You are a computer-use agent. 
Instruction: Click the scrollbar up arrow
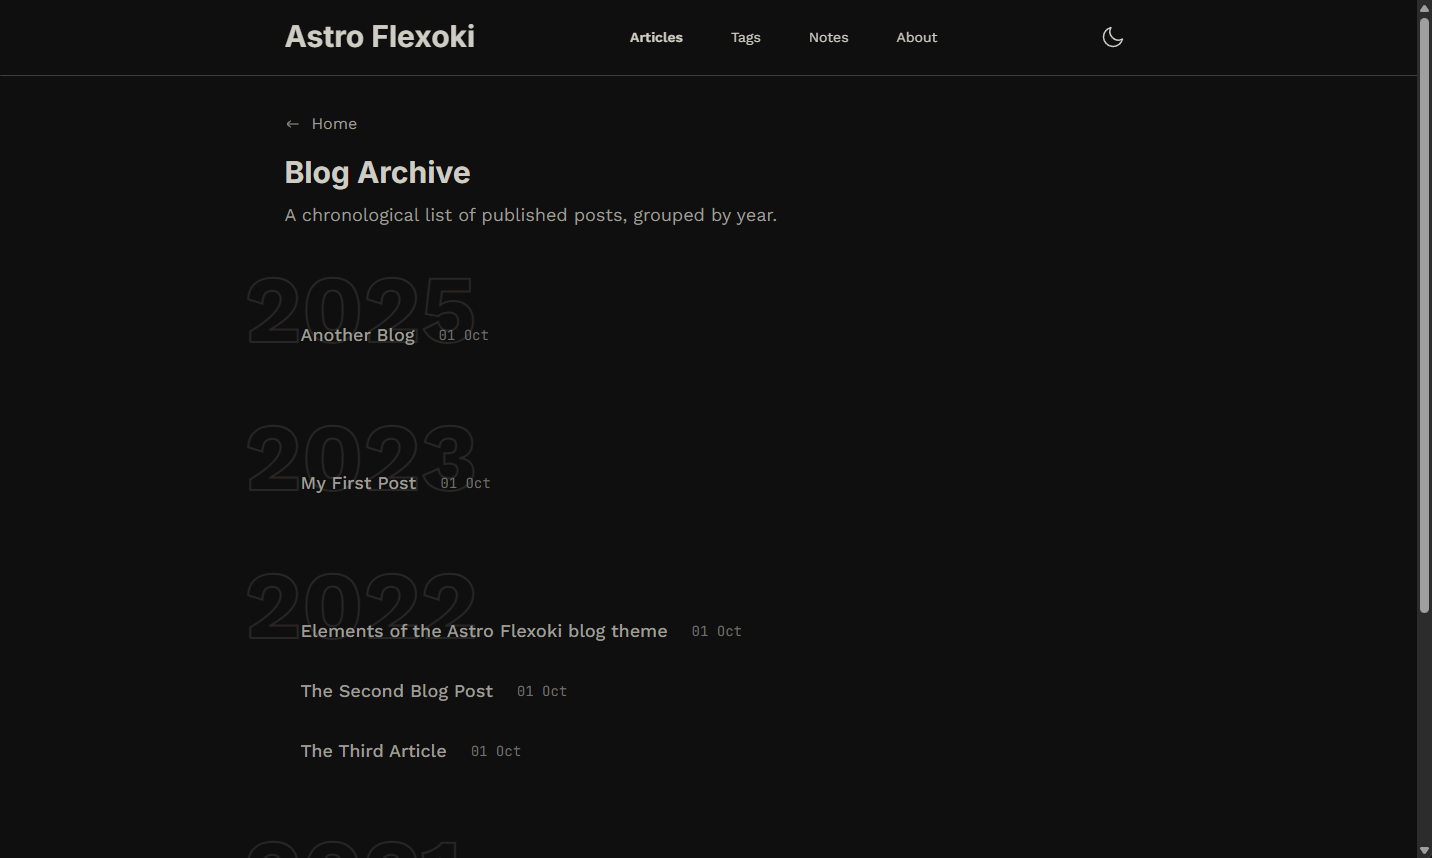pyautogui.click(x=1424, y=7)
